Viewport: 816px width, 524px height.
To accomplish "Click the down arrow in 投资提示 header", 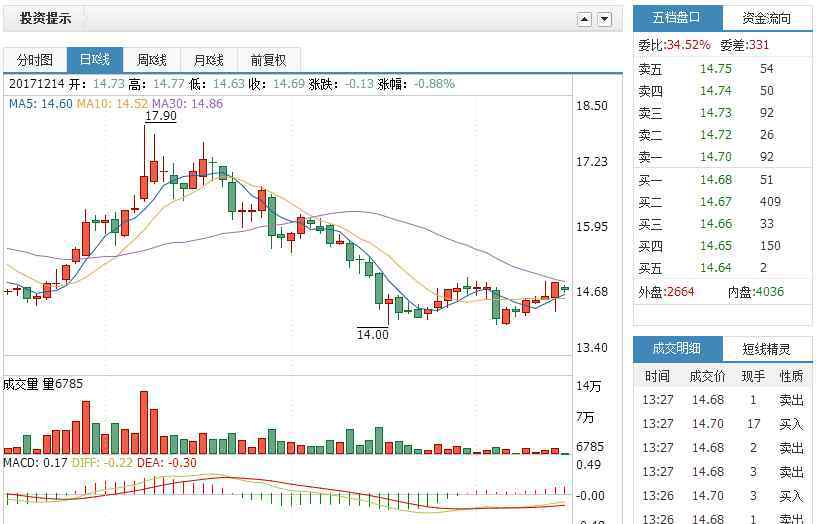I will coord(604,19).
